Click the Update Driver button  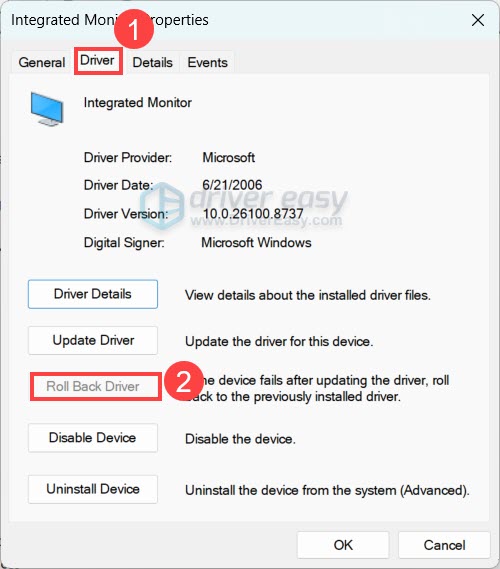point(93,340)
